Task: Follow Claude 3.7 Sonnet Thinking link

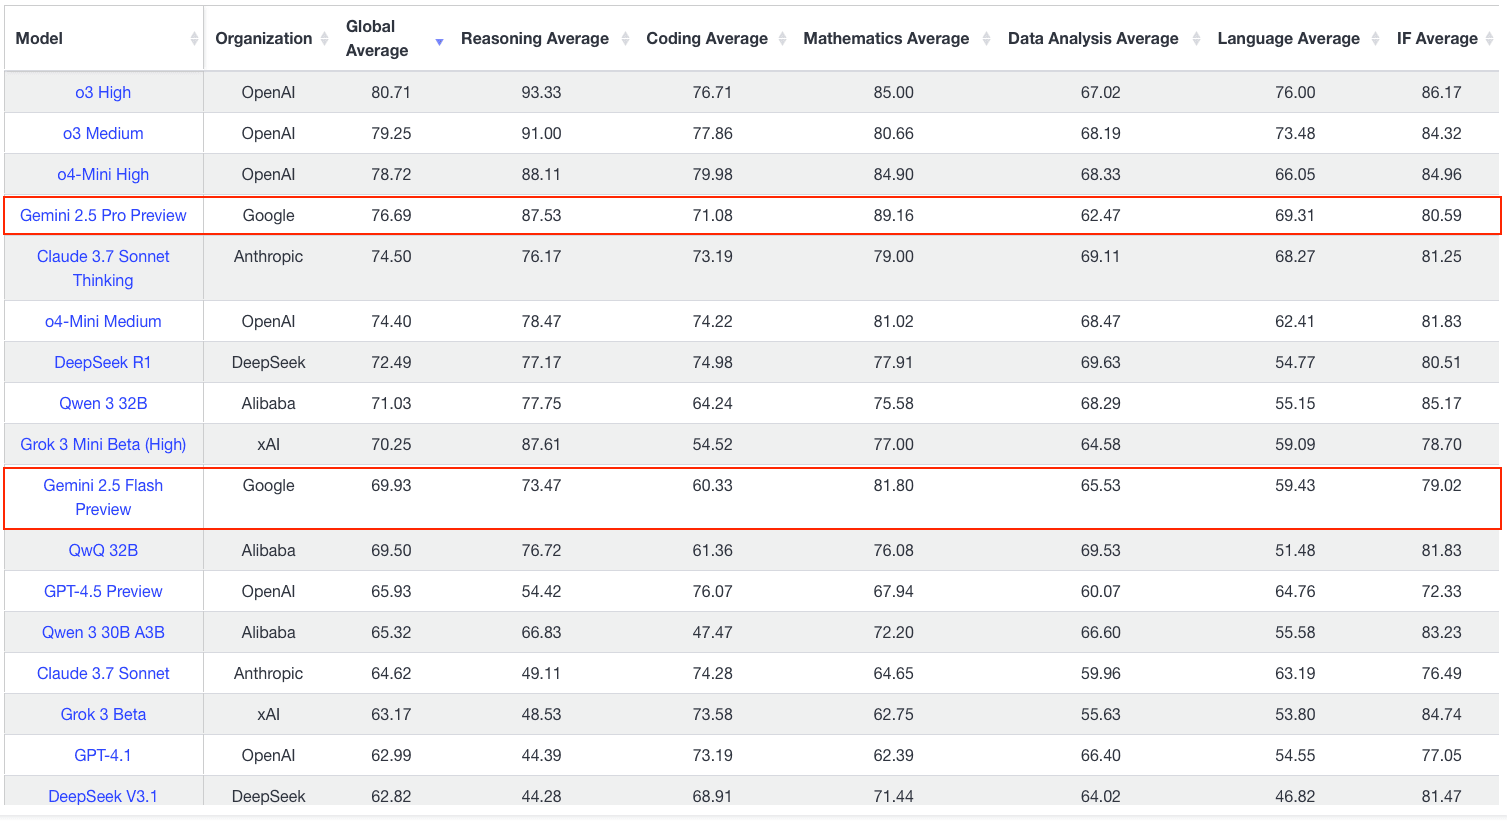Action: (103, 268)
